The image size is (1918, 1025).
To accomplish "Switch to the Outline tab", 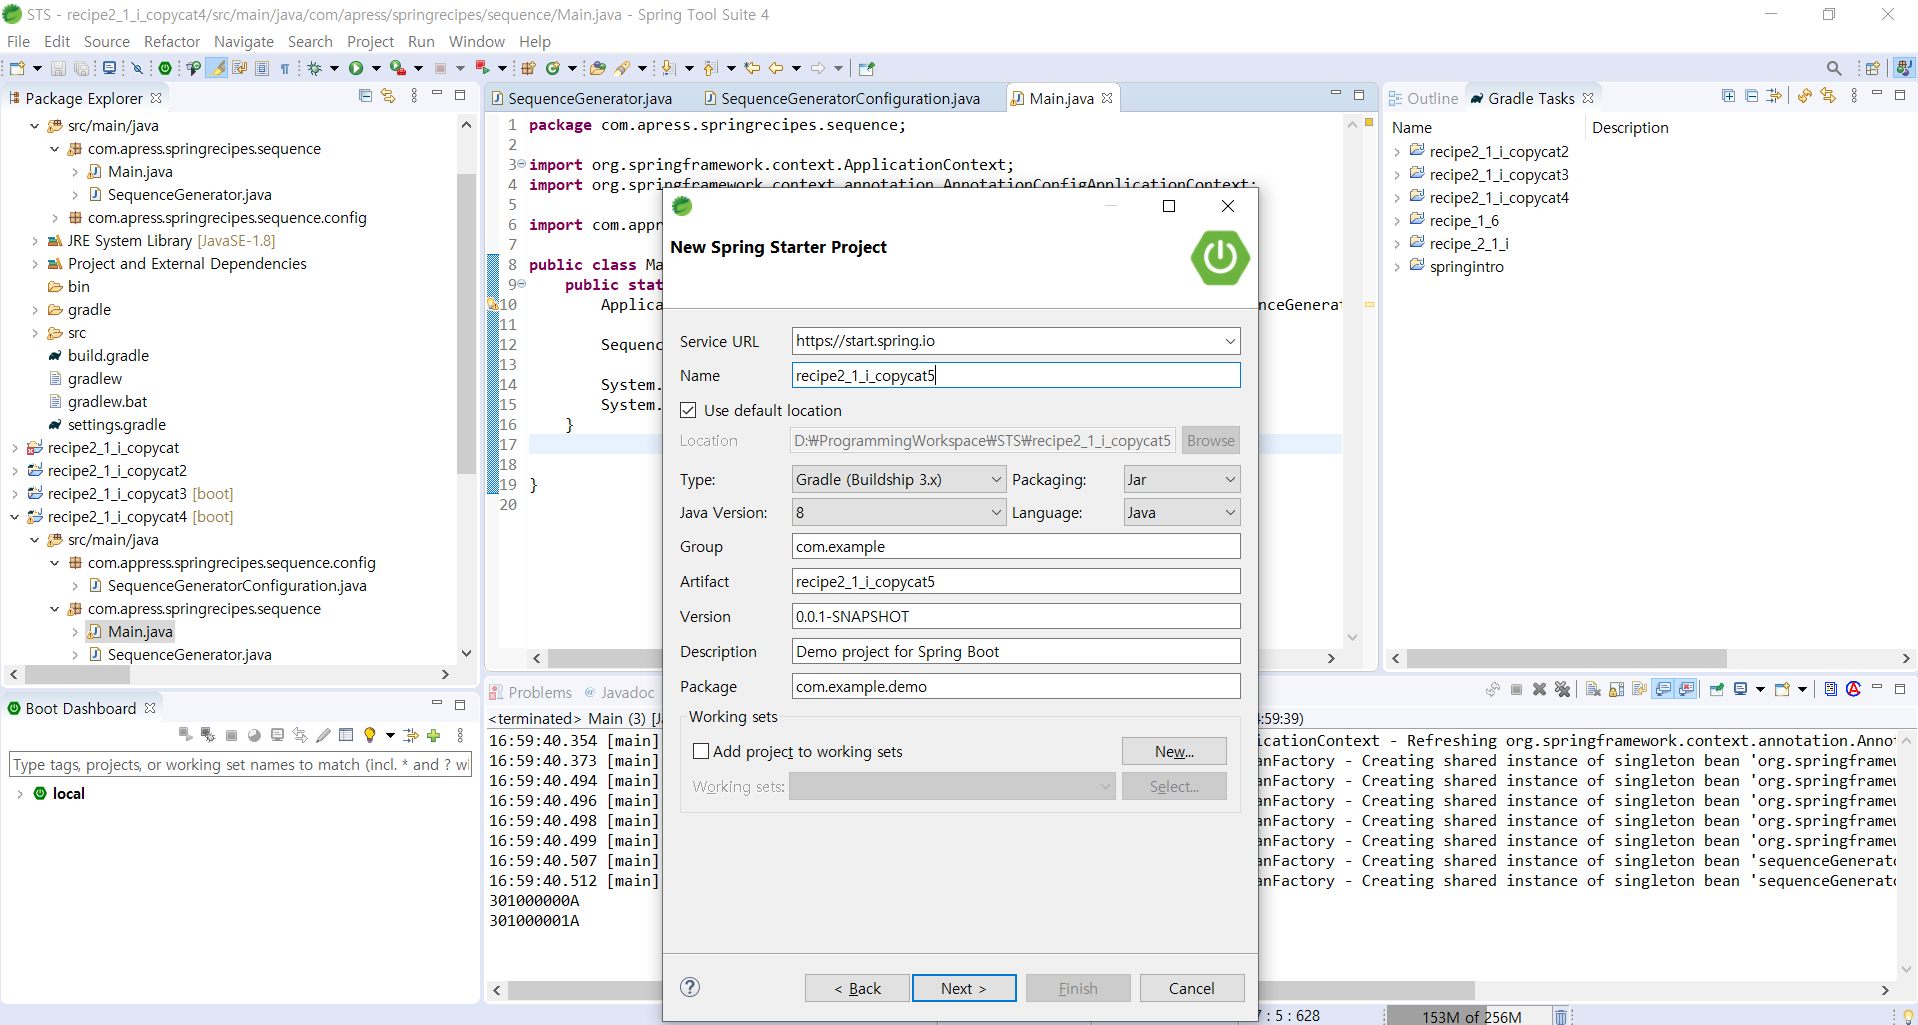I will point(1423,98).
